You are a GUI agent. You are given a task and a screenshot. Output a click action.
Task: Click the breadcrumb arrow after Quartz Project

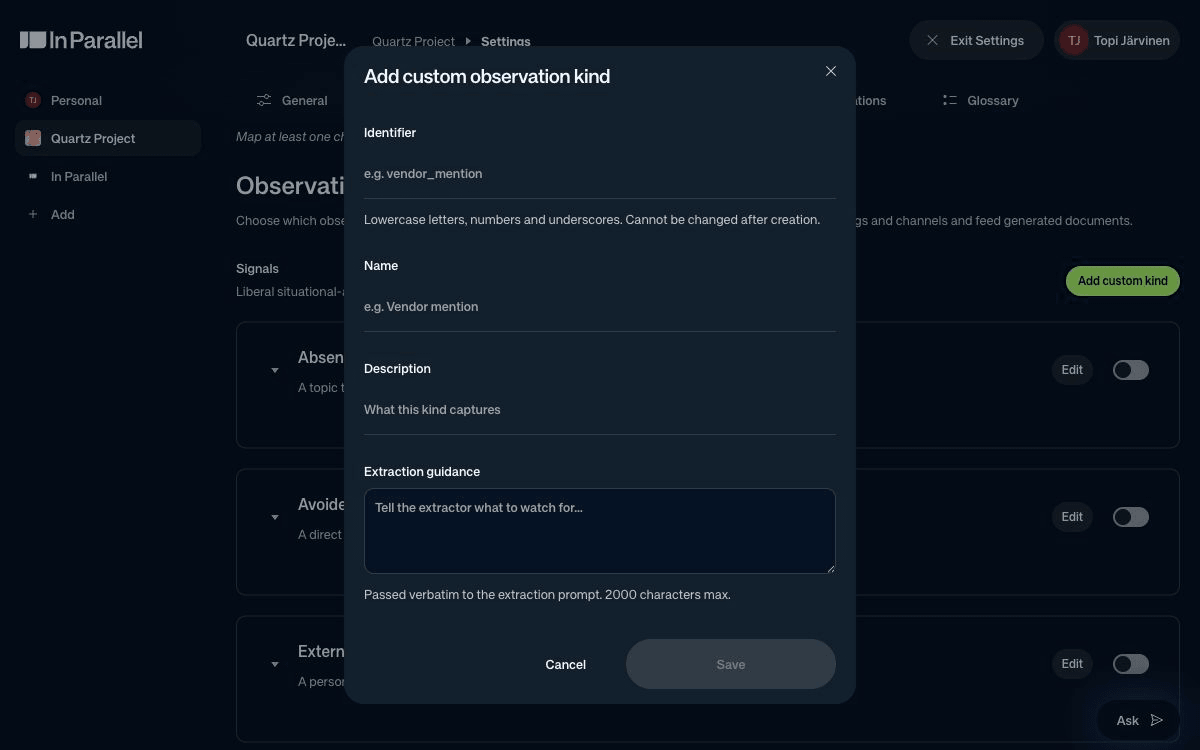(x=468, y=41)
